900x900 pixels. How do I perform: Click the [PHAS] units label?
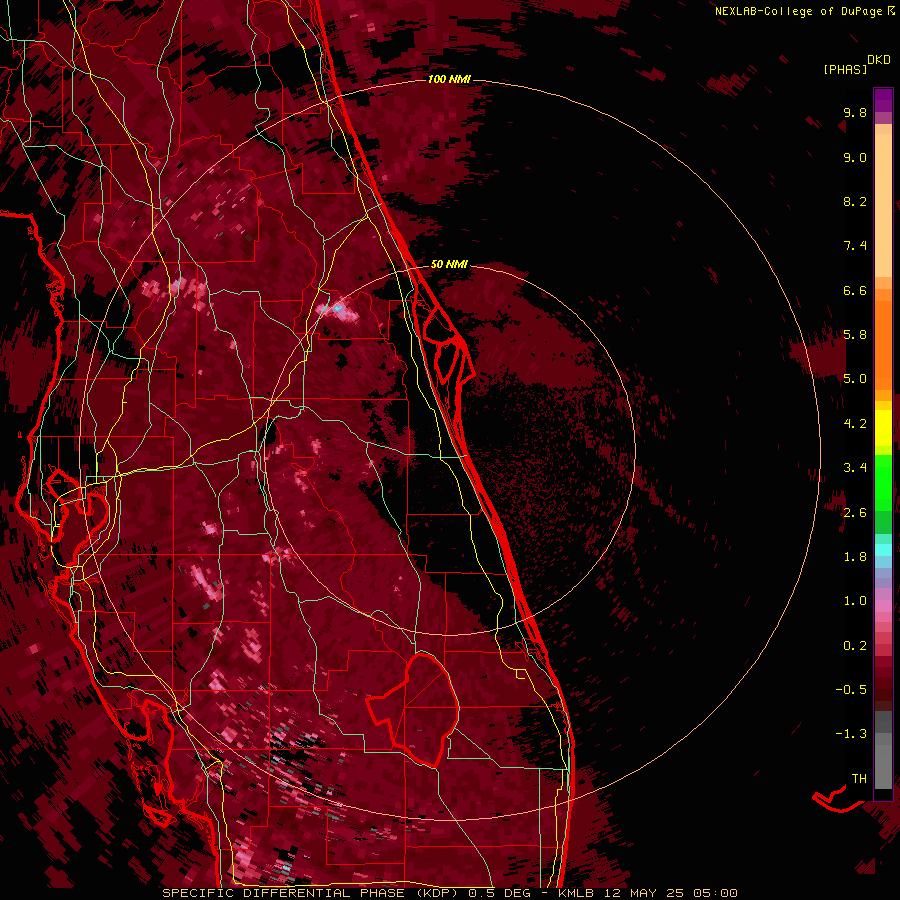(845, 70)
